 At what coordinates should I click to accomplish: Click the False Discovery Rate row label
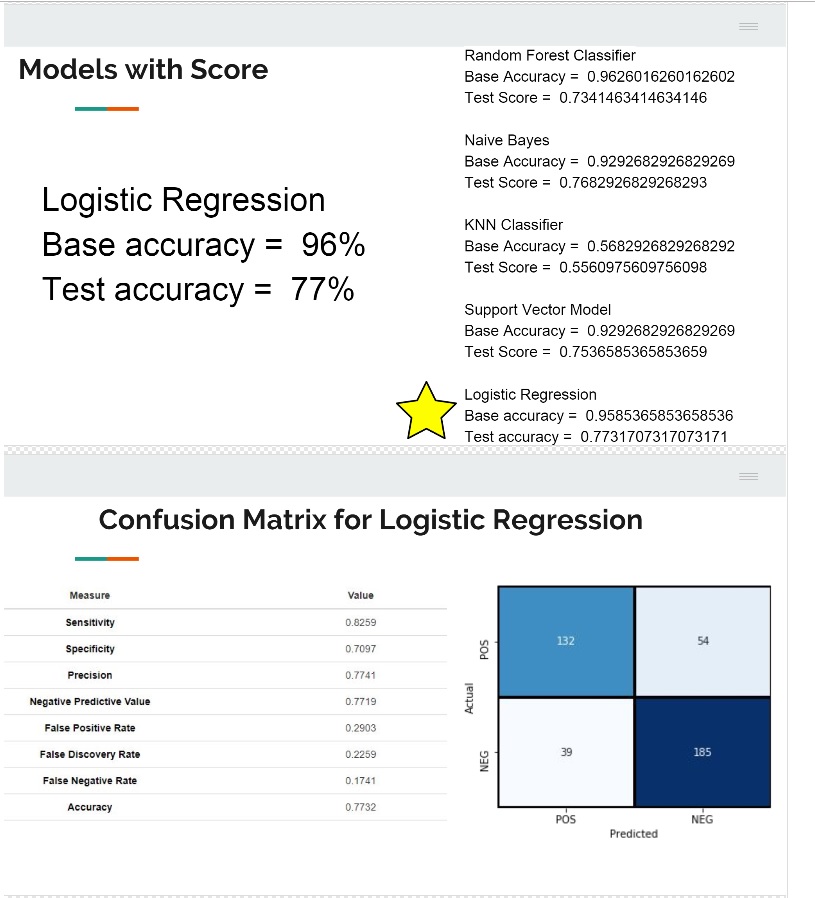(x=90, y=754)
